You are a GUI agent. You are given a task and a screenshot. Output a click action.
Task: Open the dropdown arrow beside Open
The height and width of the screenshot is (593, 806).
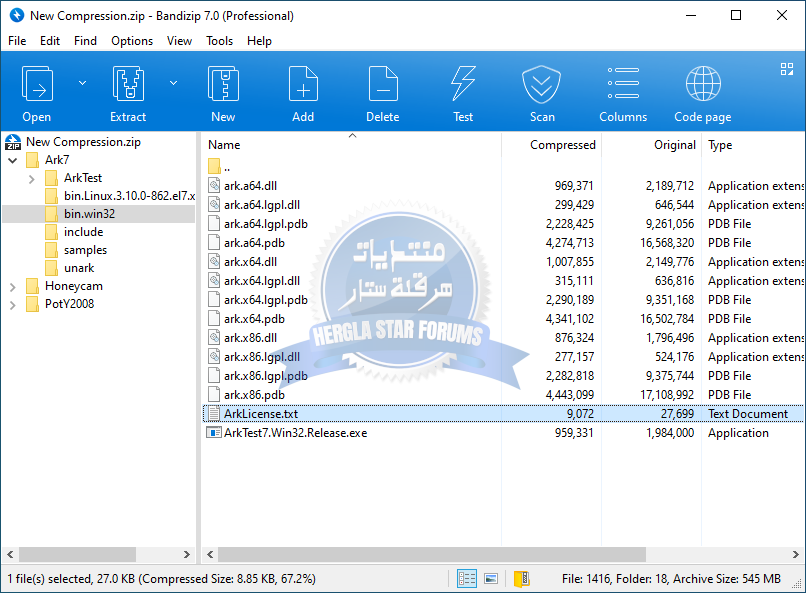coord(82,83)
